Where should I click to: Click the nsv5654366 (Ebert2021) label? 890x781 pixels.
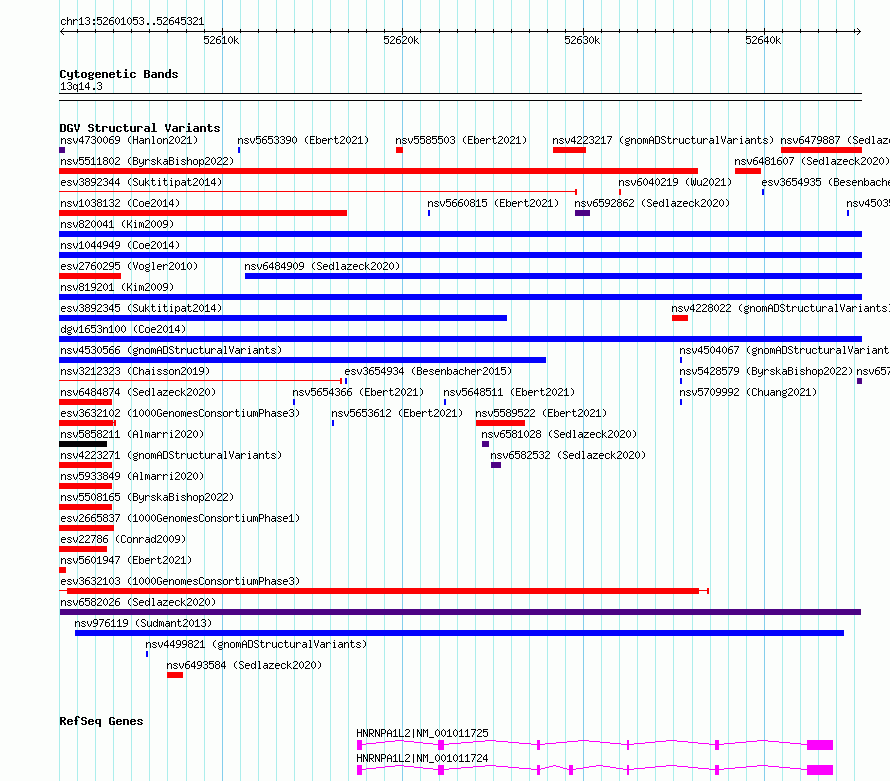pyautogui.click(x=358, y=392)
